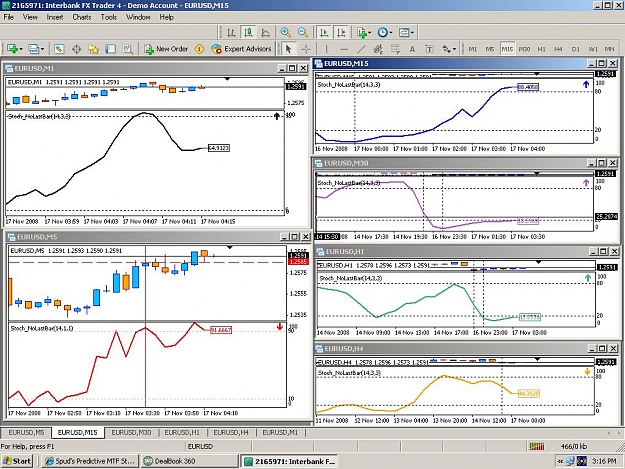Open the Data Window crosshair-circle icon
Viewport: 625px width, 469px height.
point(76,49)
